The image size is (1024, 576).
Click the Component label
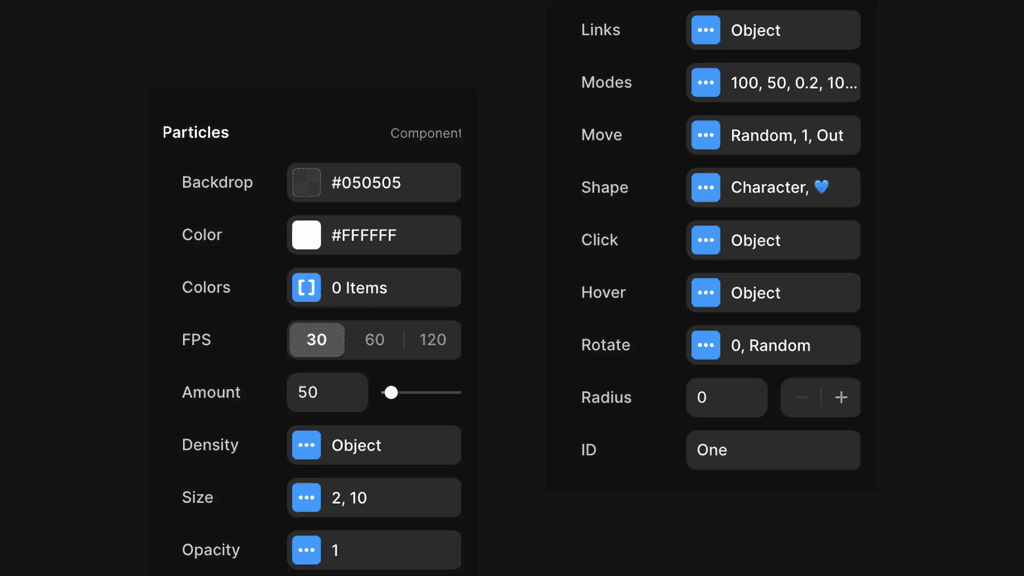point(425,133)
